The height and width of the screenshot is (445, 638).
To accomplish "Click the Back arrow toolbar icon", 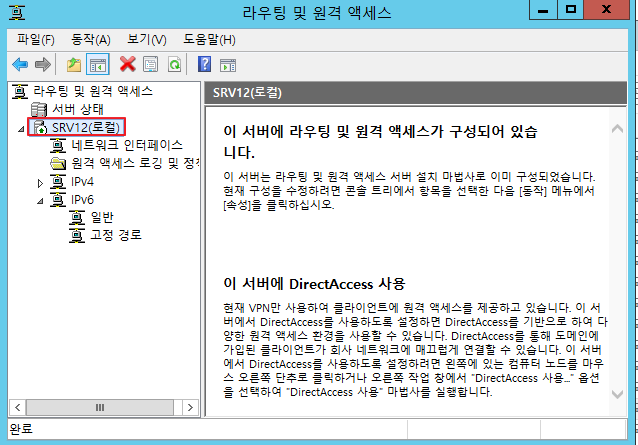I will pos(20,64).
